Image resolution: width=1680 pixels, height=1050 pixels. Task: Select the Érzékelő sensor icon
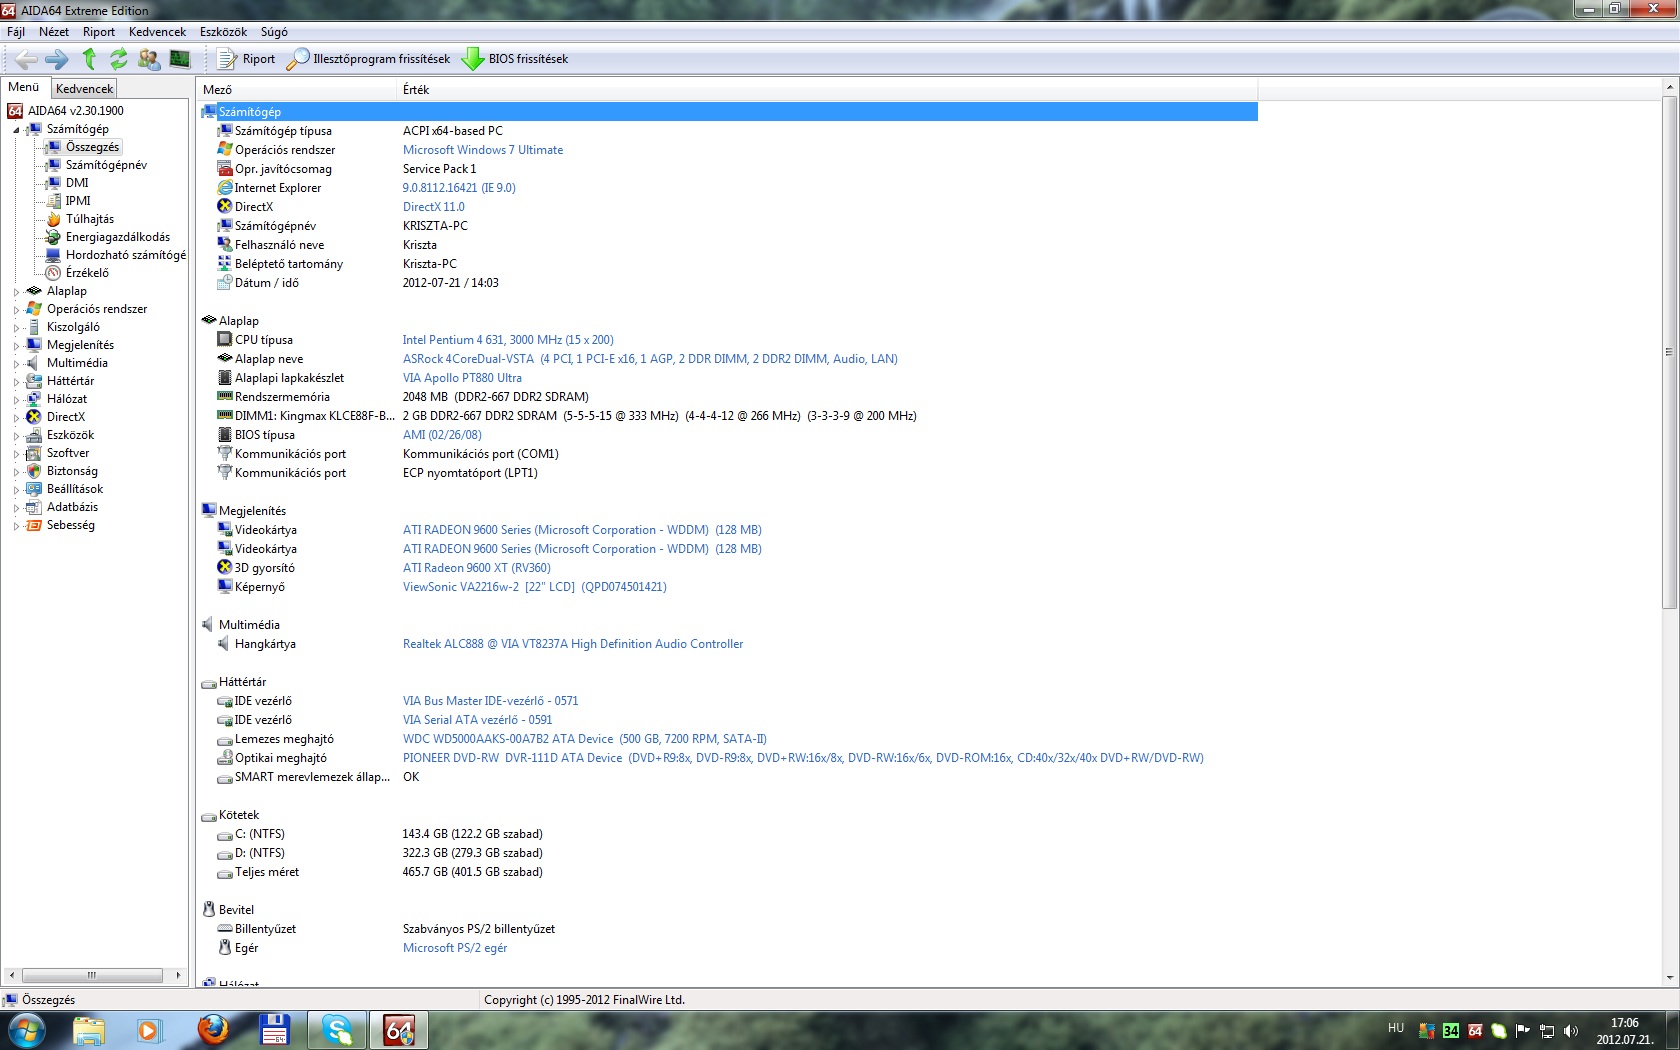[54, 273]
